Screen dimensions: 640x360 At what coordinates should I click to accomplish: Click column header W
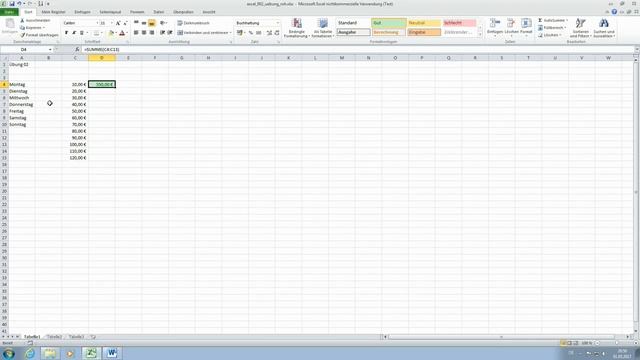coord(608,58)
